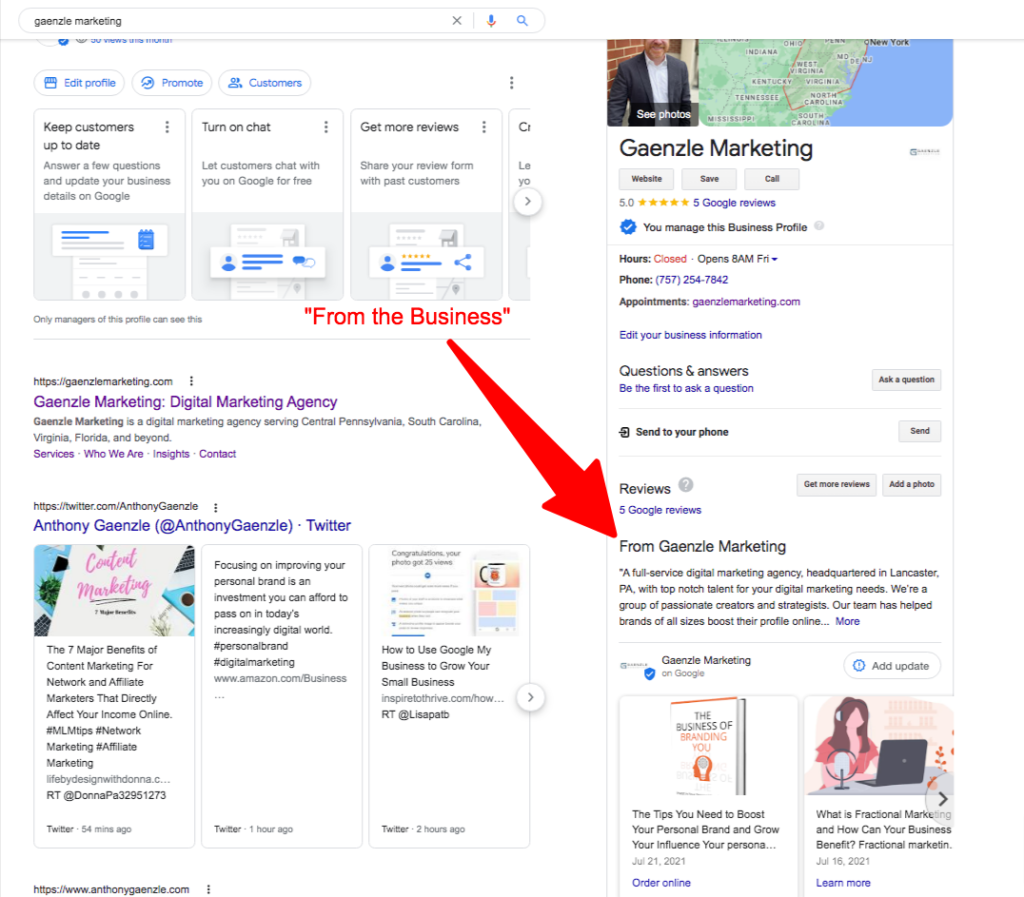Click the Get more reviews button
The image size is (1024, 897).
tap(837, 484)
